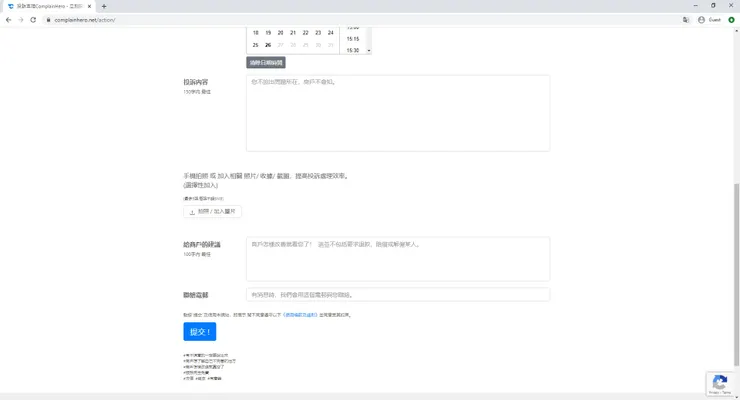Click the browser forward arrow

(21, 20)
